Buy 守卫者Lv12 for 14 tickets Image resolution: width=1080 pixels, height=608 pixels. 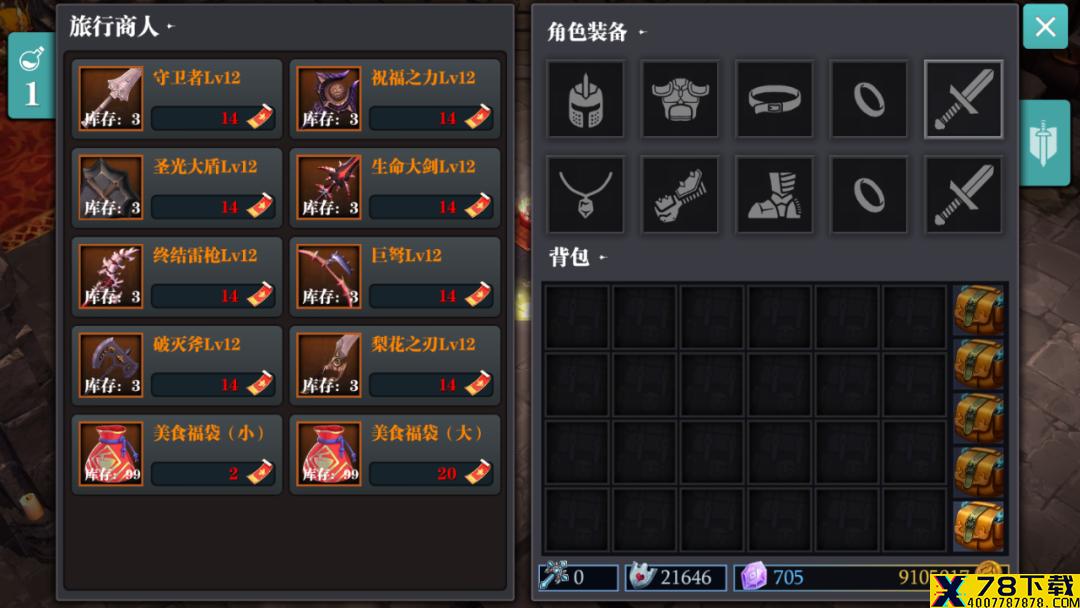tap(213, 118)
